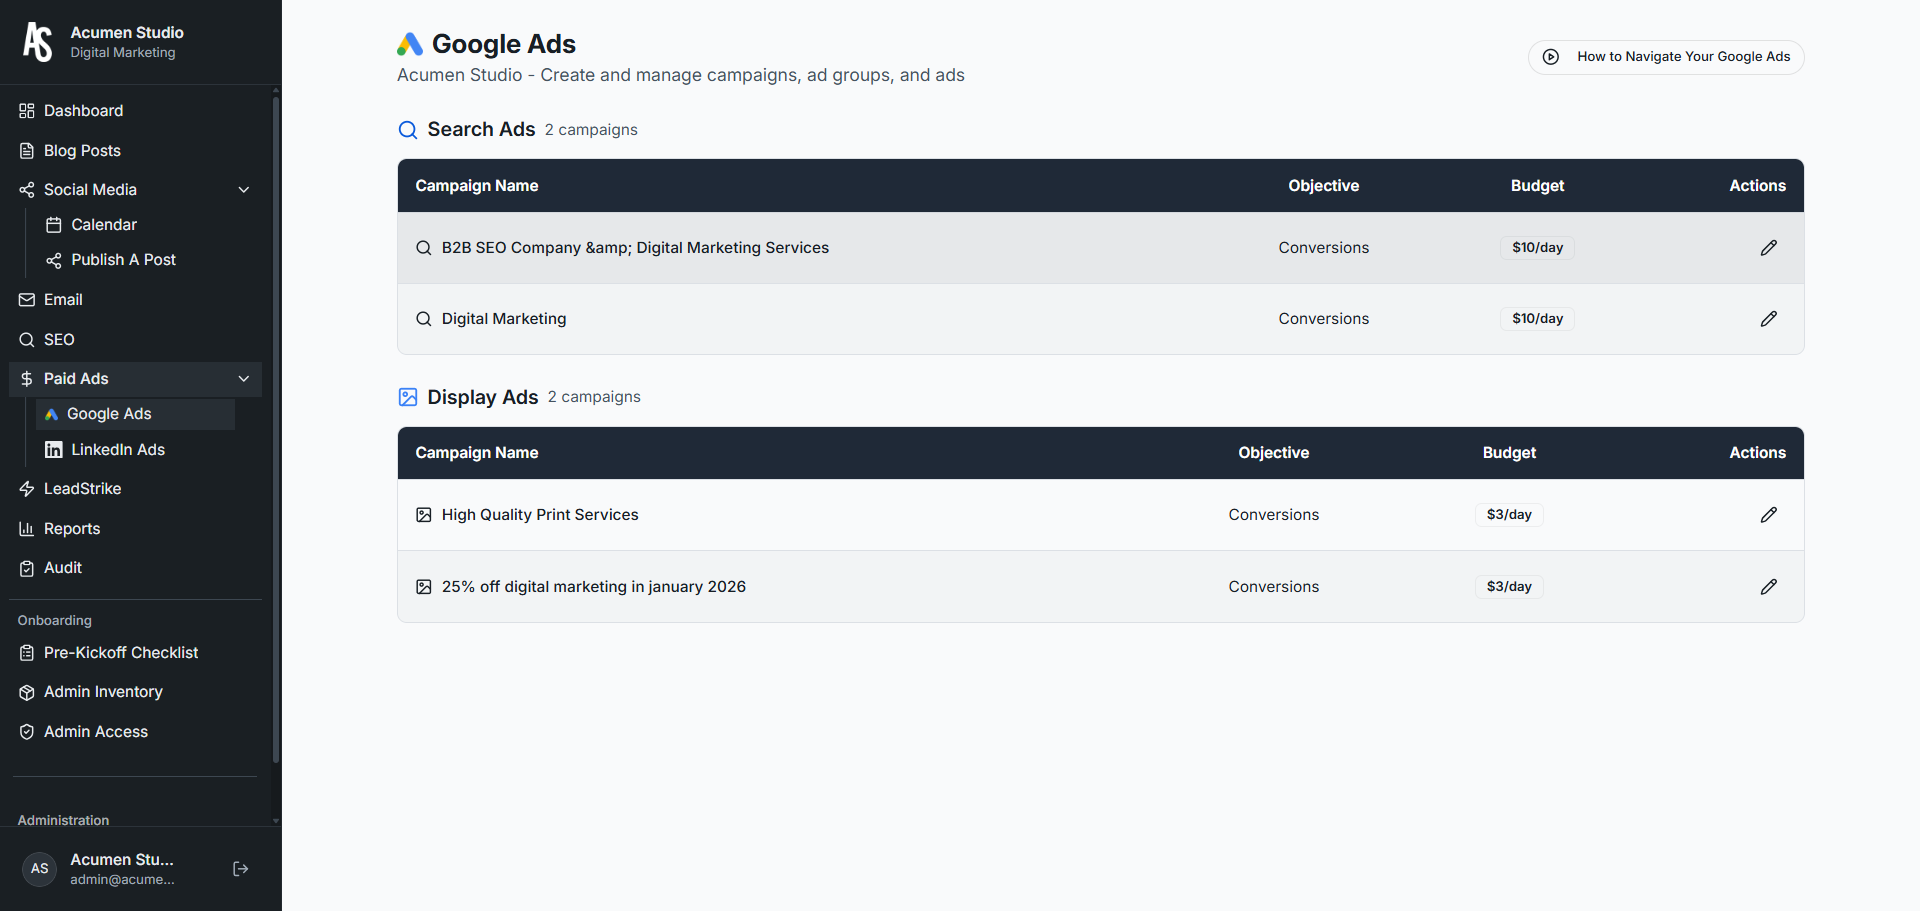Click the AS user avatar
This screenshot has width=1920, height=911.
[x=39, y=869]
